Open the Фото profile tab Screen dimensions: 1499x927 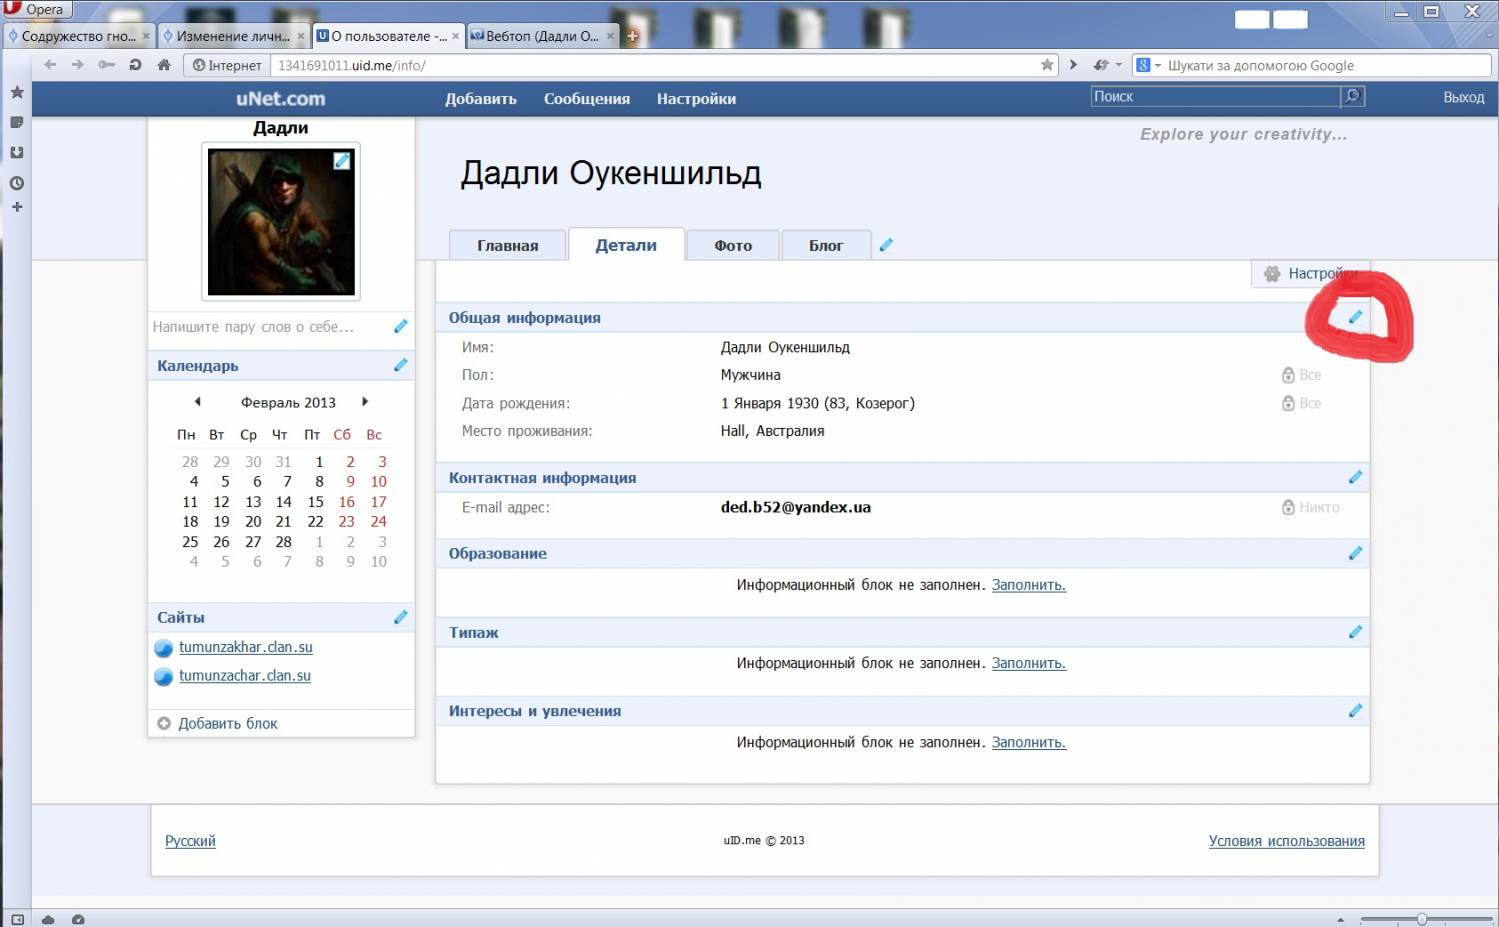733,245
